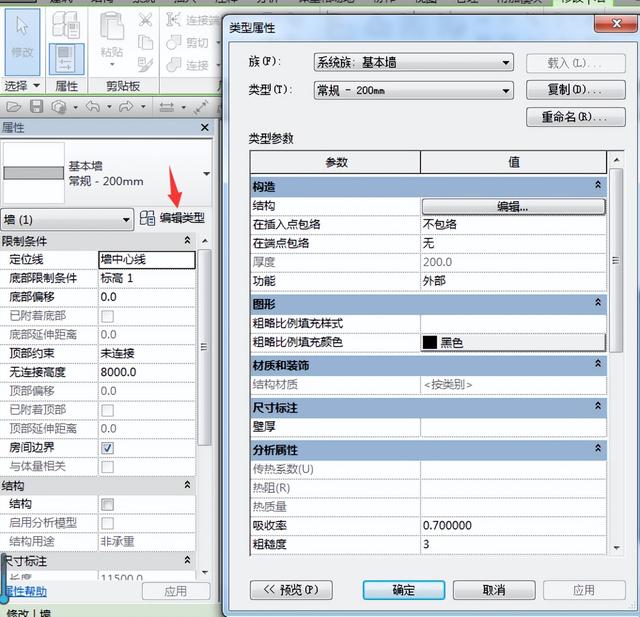This screenshot has width=640, height=617.
Task: Close the Properties palette with X
Action: click(x=204, y=128)
